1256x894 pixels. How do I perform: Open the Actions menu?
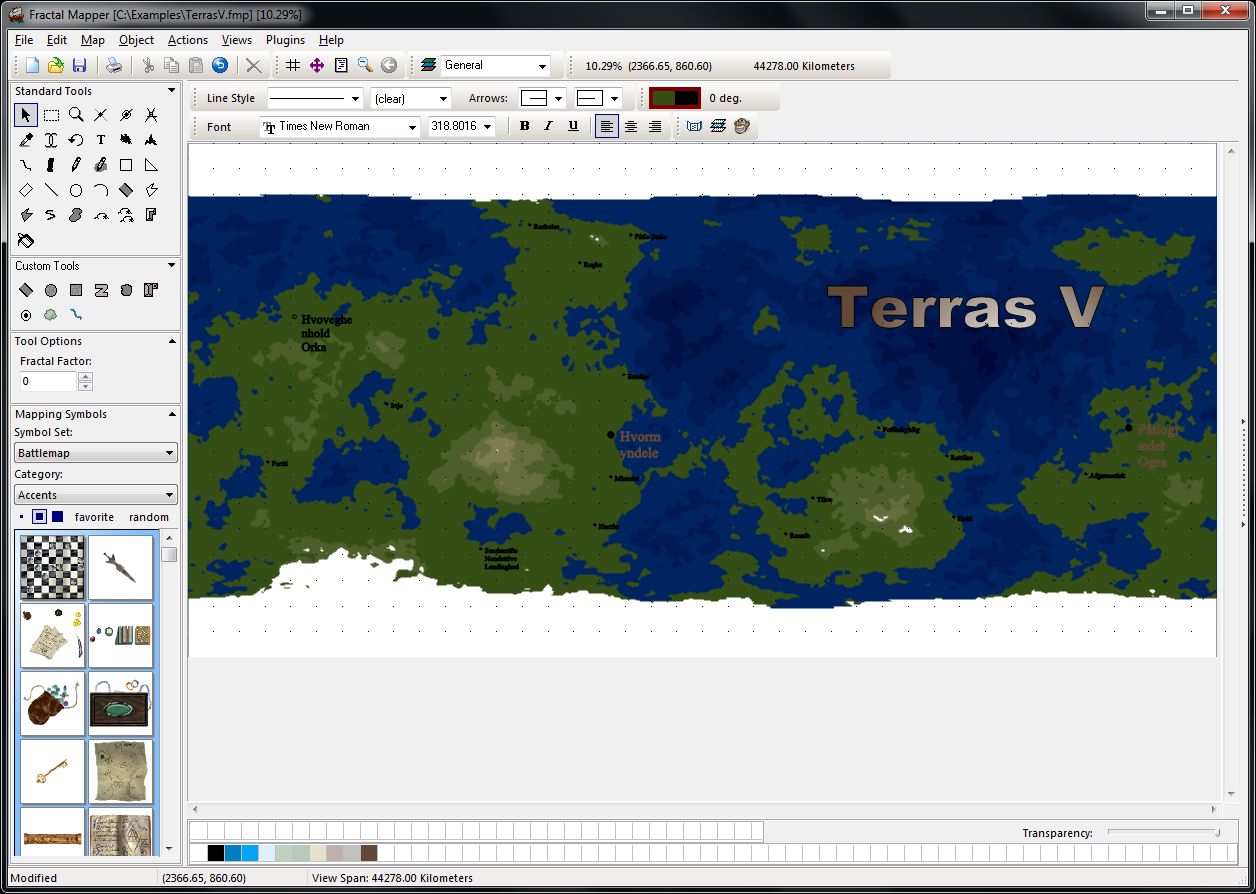point(188,40)
